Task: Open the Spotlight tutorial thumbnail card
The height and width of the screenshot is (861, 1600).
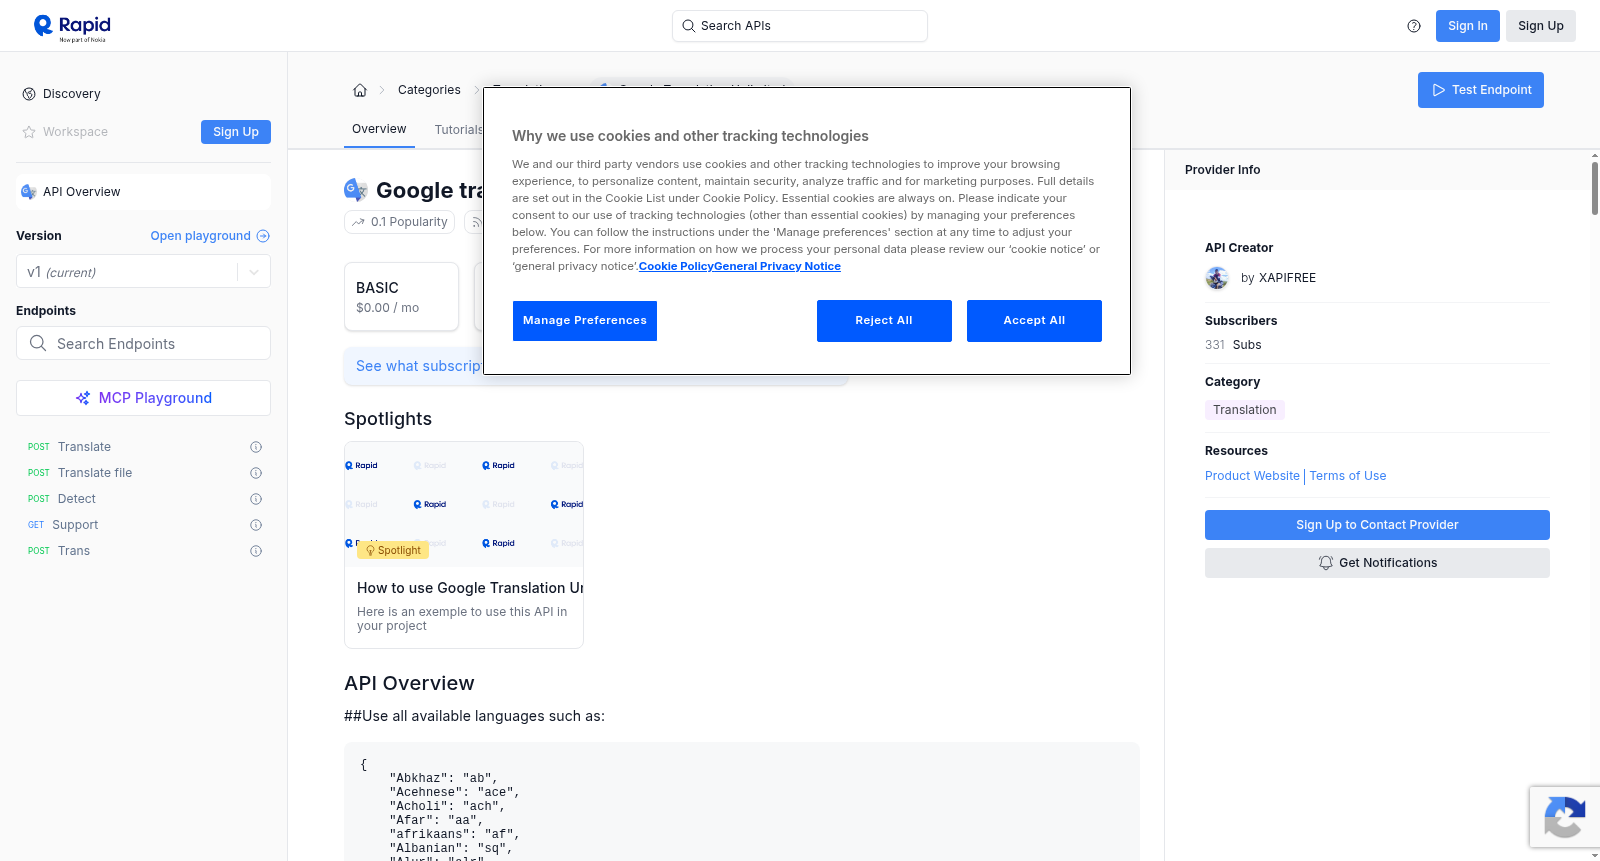Action: coord(464,545)
